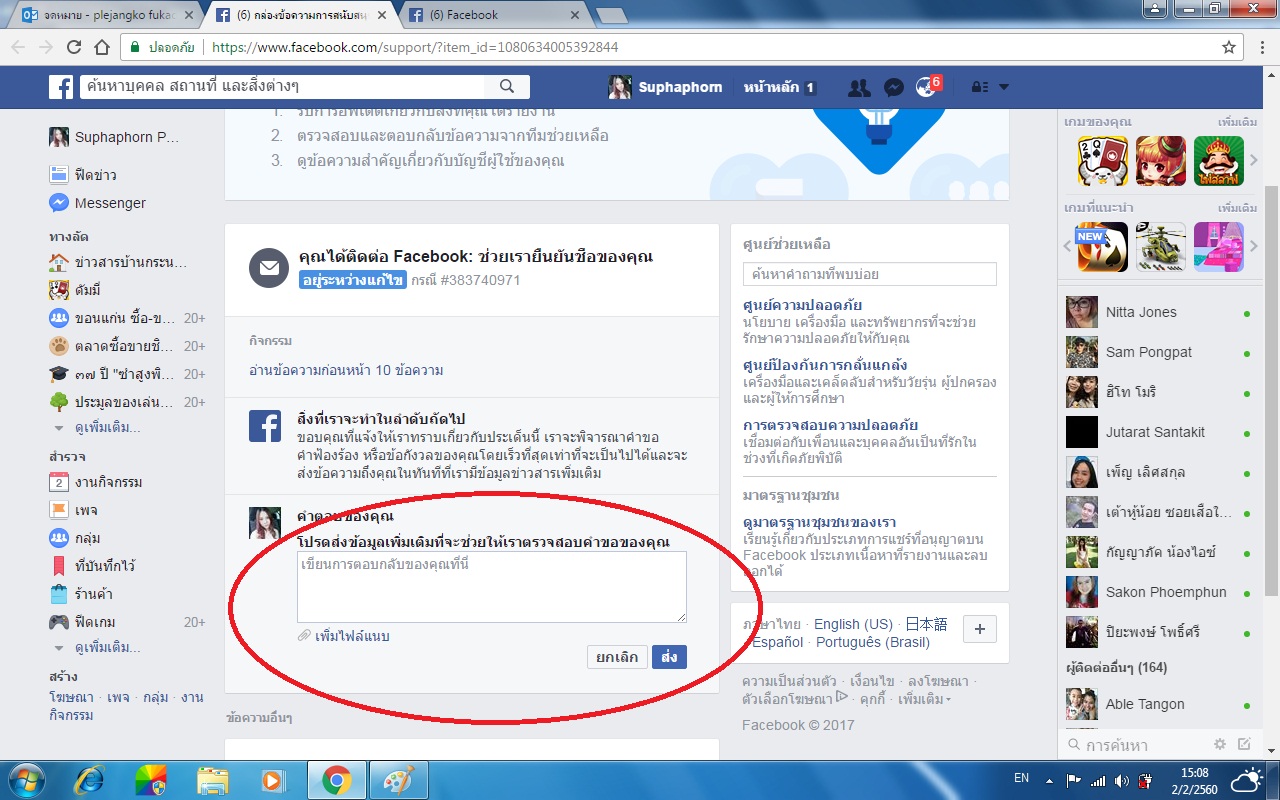Open the friend requests icon

point(858,87)
